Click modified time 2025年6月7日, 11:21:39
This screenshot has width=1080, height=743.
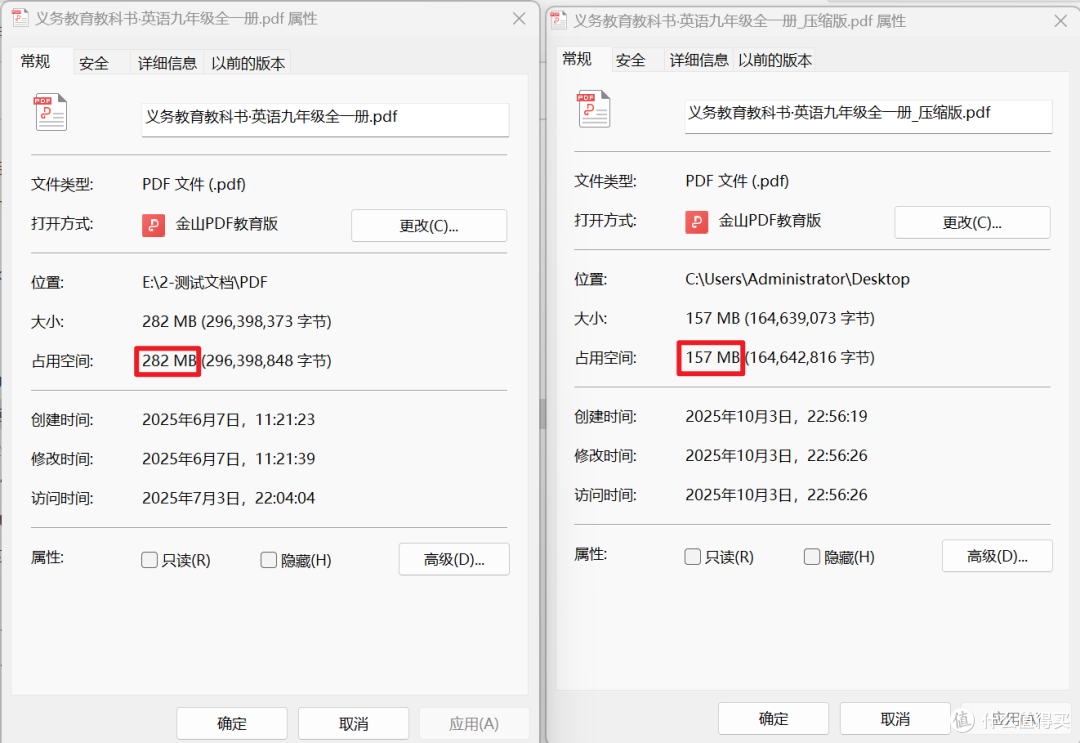tap(229, 459)
